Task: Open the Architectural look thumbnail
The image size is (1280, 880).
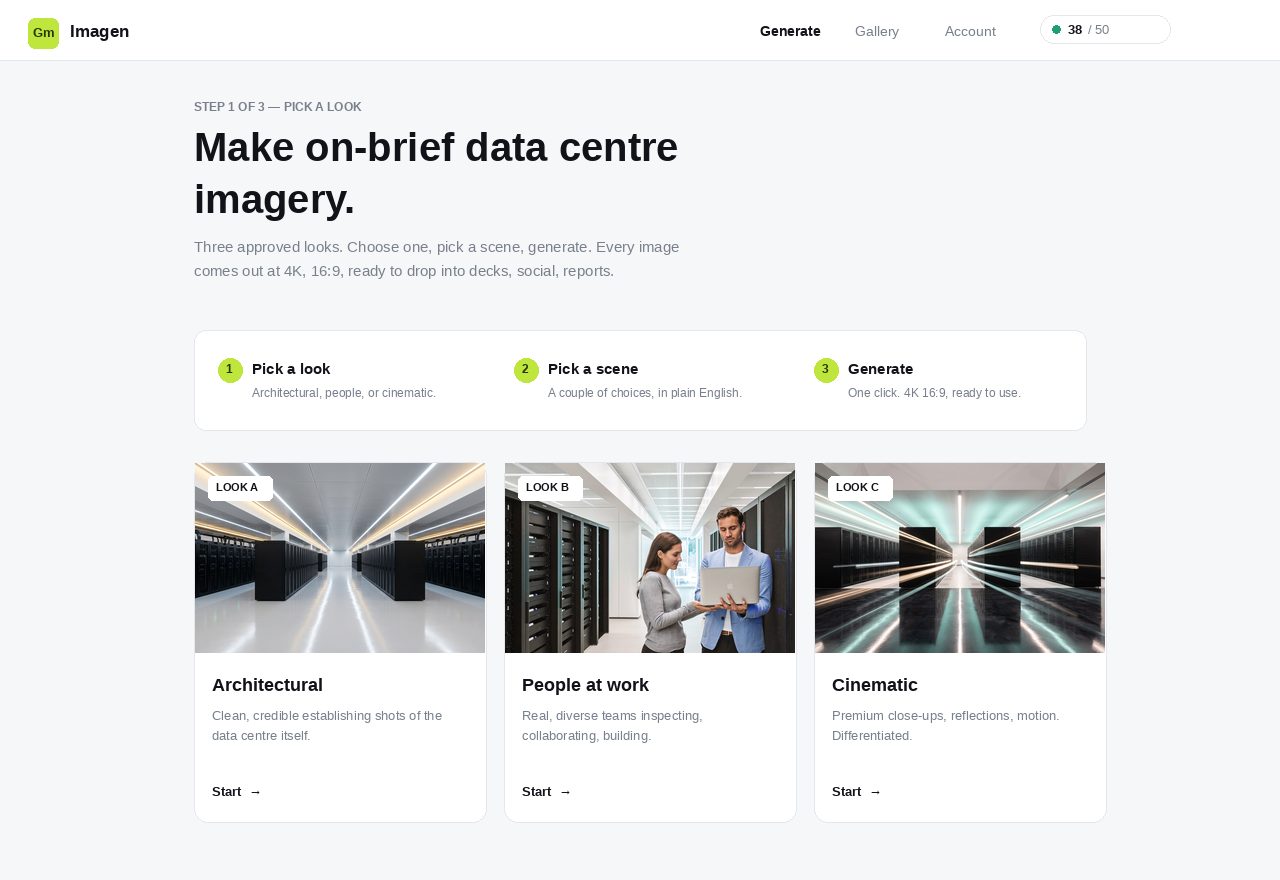Action: click(340, 558)
